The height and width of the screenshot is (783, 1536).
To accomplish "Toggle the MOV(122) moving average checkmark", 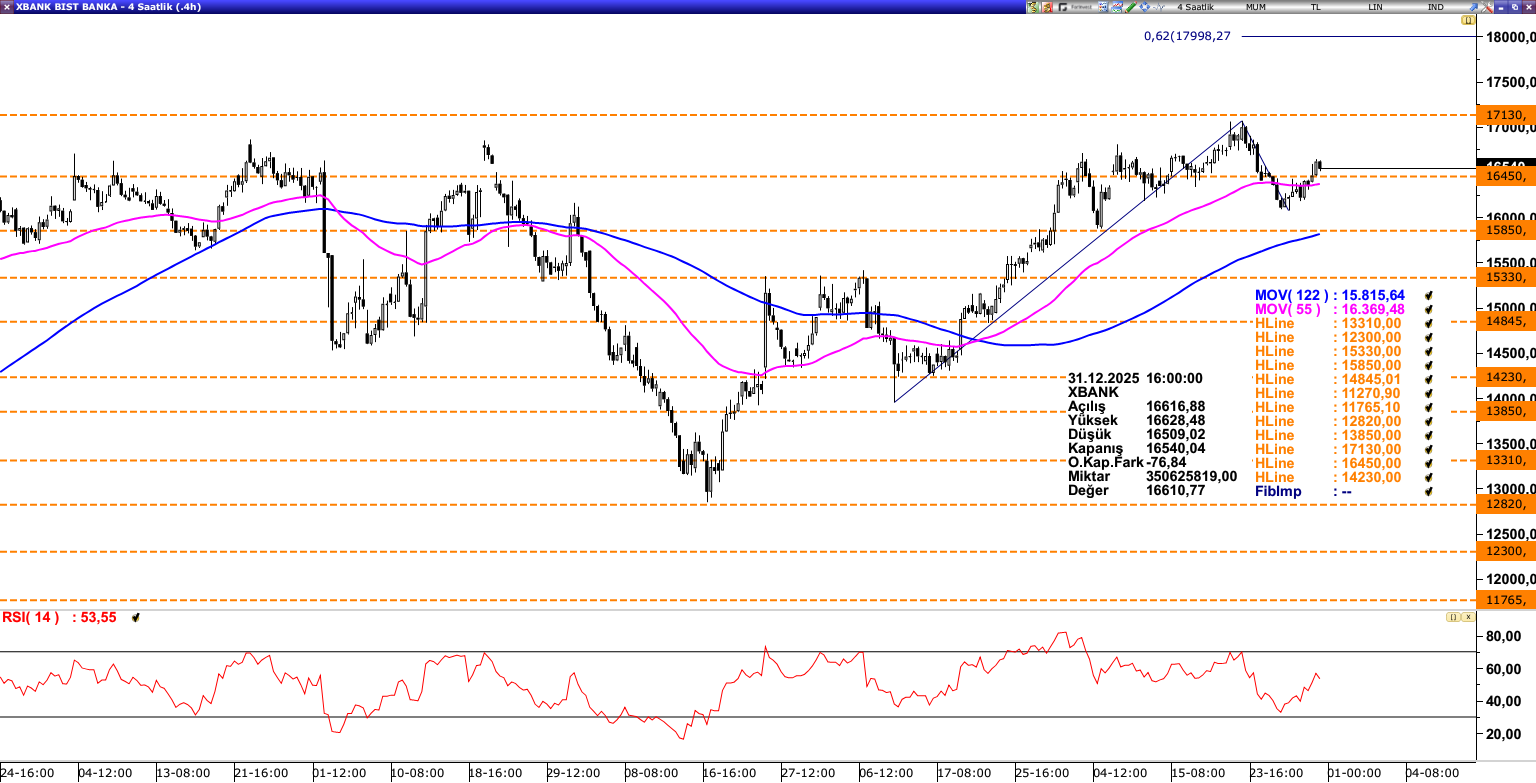I will 1429,295.
